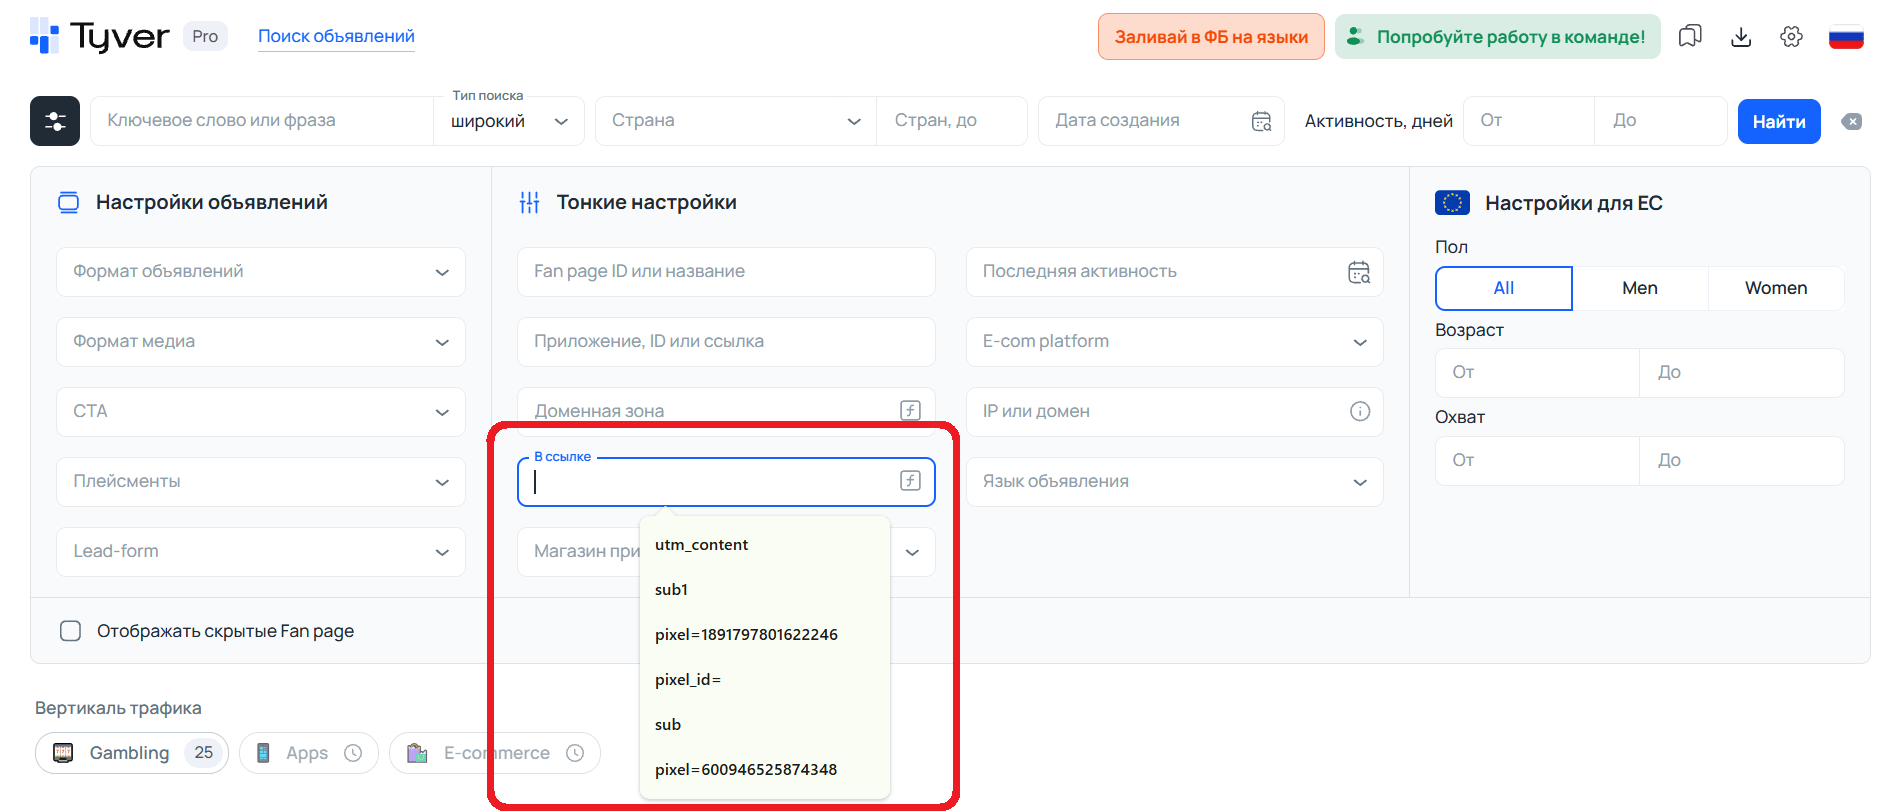Focus the Ключевое слово или фраза field
This screenshot has width=1901, height=812.
tap(262, 121)
